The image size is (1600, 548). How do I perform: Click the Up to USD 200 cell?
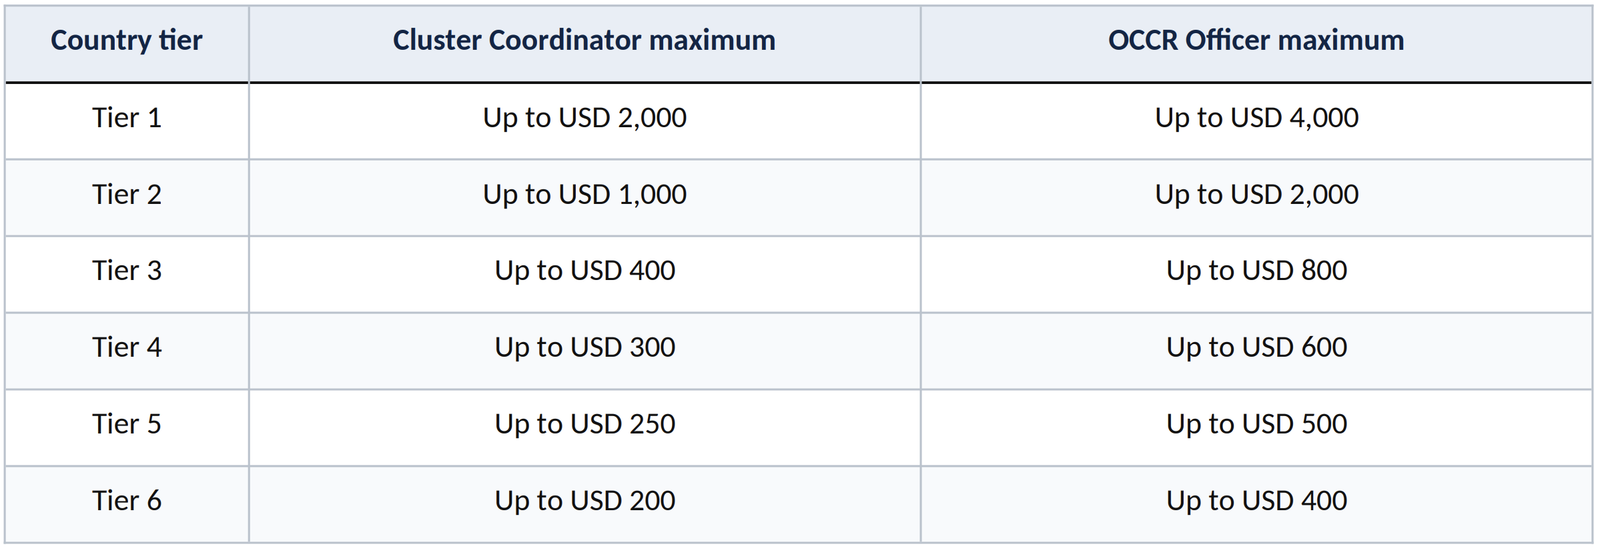584,501
